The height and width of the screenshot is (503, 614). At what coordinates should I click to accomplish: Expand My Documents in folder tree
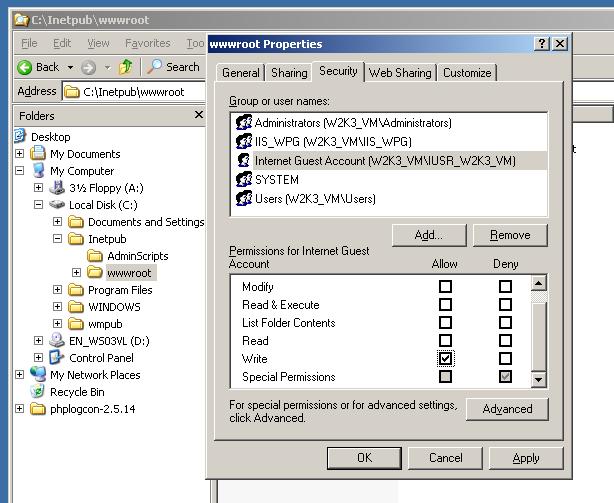(20, 153)
